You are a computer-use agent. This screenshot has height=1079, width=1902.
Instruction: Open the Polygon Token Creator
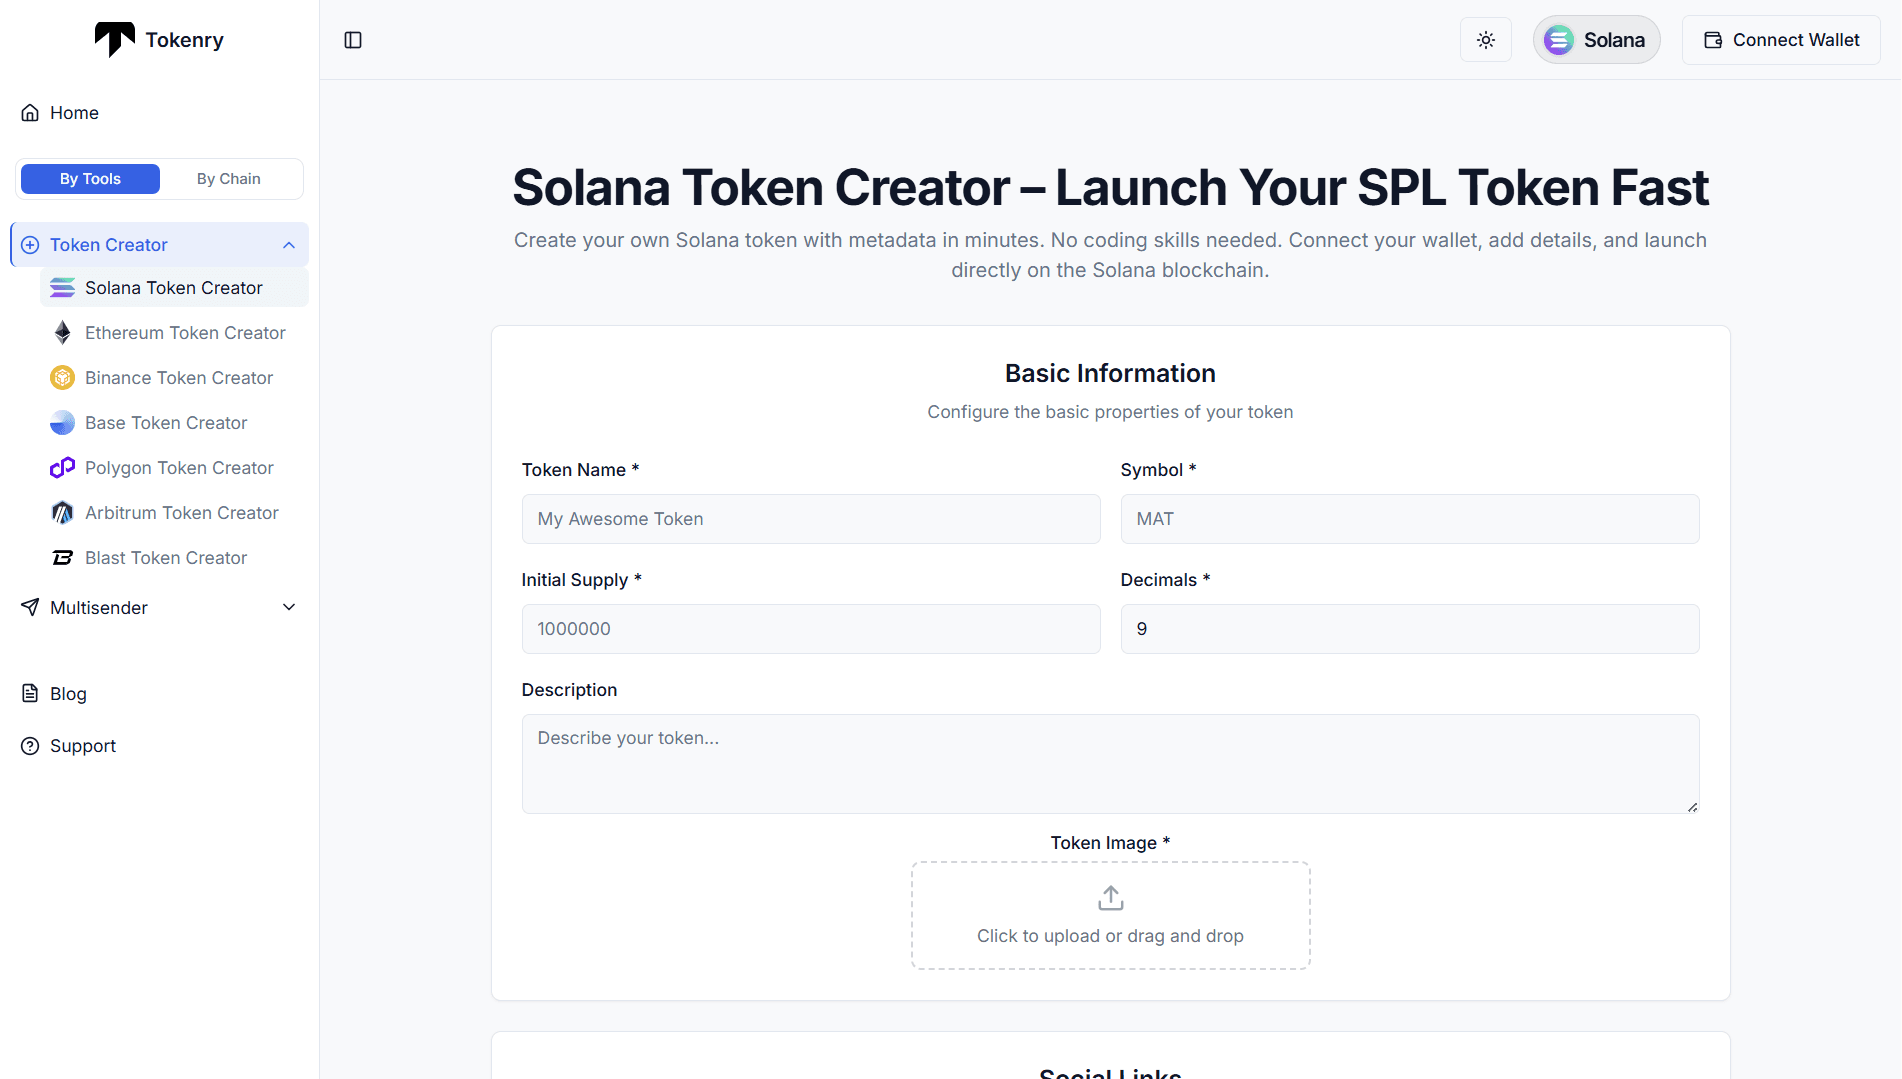click(179, 467)
